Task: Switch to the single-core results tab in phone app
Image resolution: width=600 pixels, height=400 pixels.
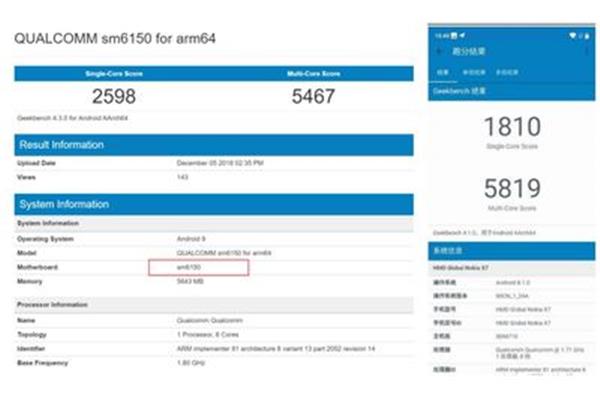Action: (474, 72)
